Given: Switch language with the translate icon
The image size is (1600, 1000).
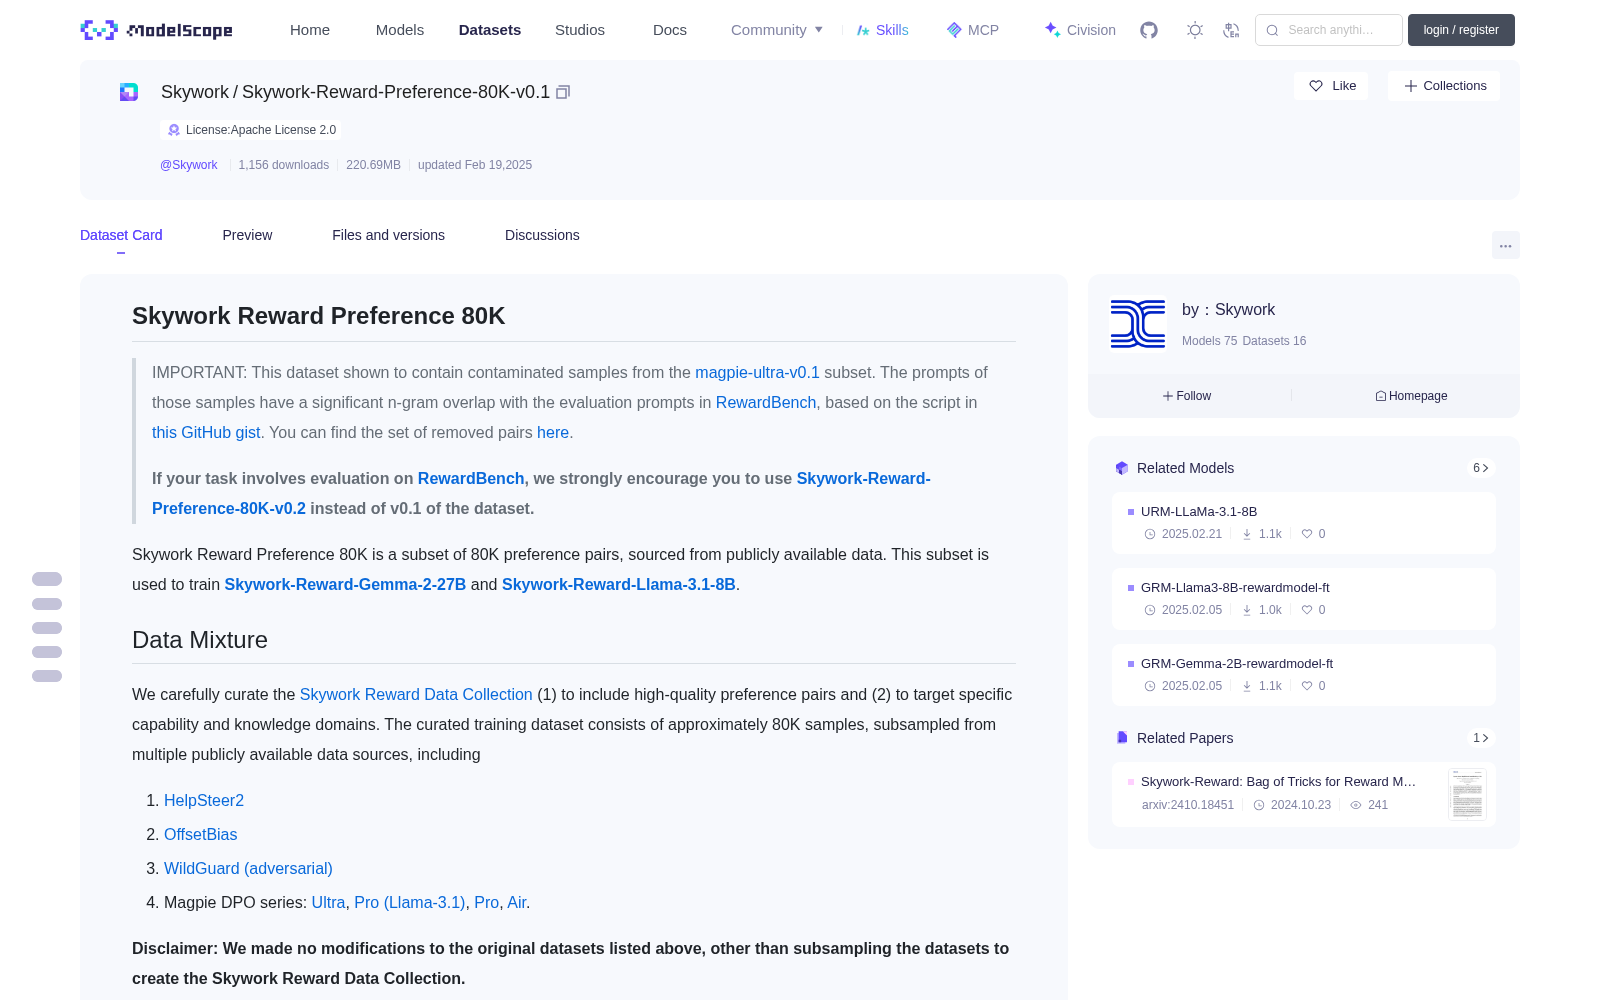Looking at the screenshot, I should [1232, 30].
